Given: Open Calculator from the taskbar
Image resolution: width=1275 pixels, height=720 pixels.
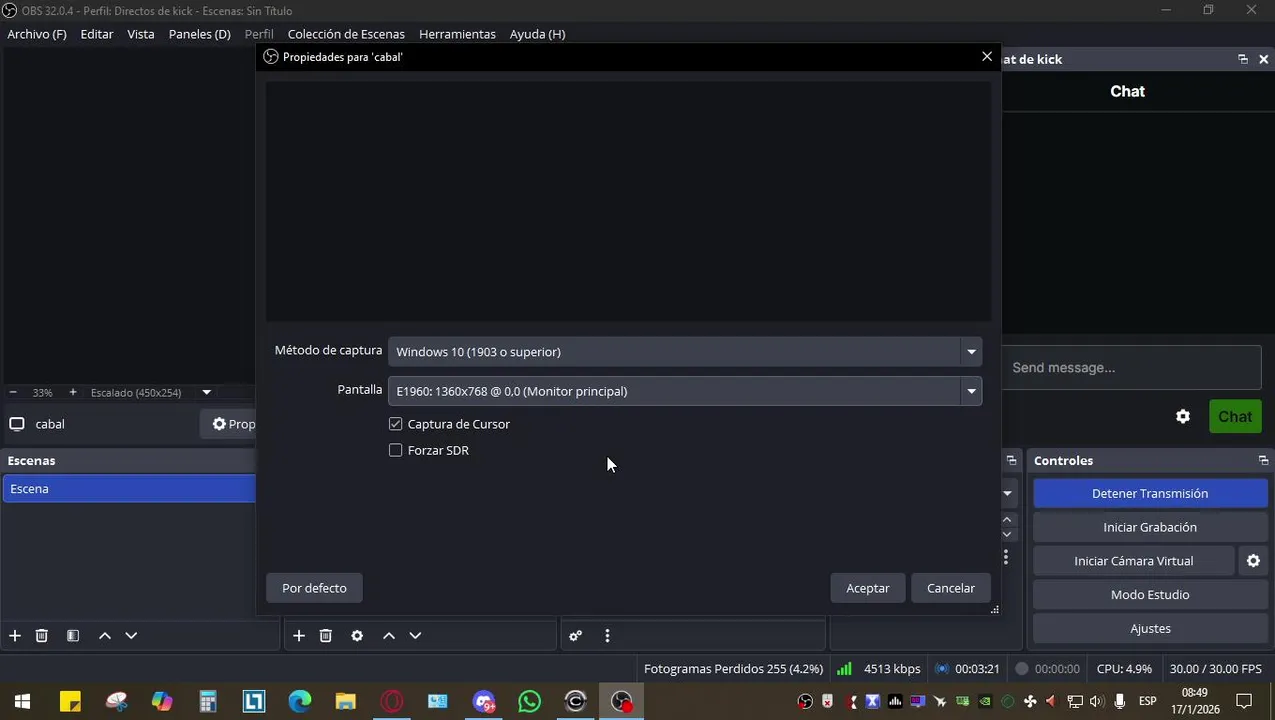Looking at the screenshot, I should (x=207, y=701).
